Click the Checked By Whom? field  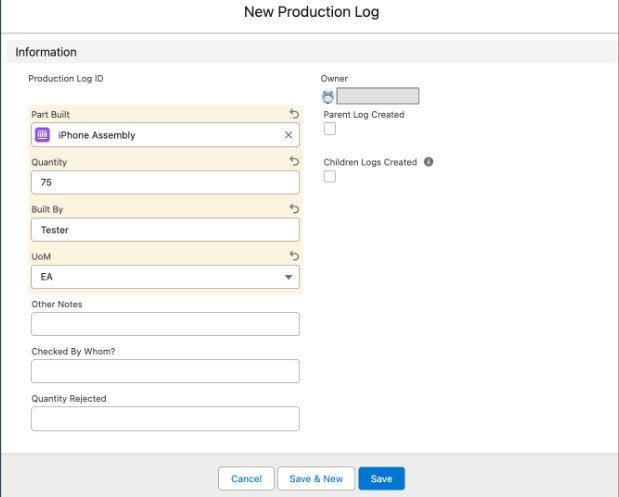pos(165,371)
